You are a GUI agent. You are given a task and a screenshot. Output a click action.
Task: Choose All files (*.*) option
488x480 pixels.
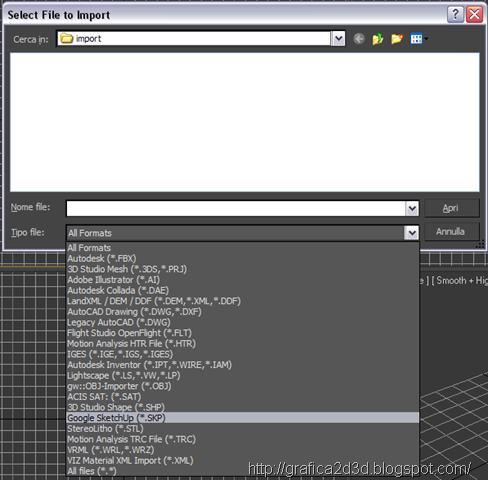242,471
